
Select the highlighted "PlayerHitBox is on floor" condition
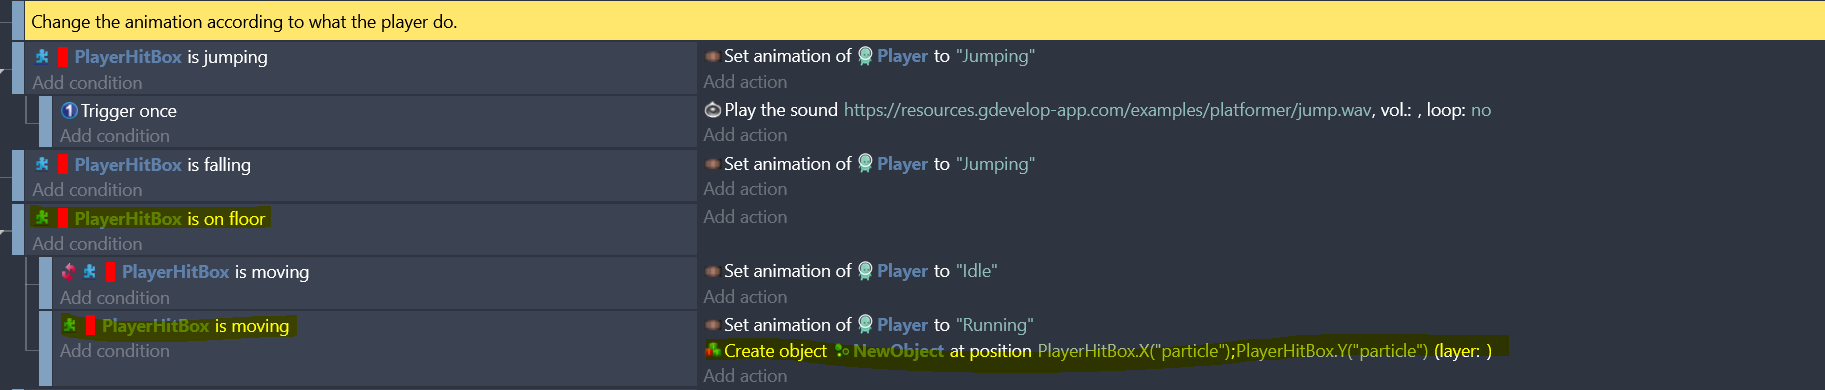pyautogui.click(x=150, y=219)
